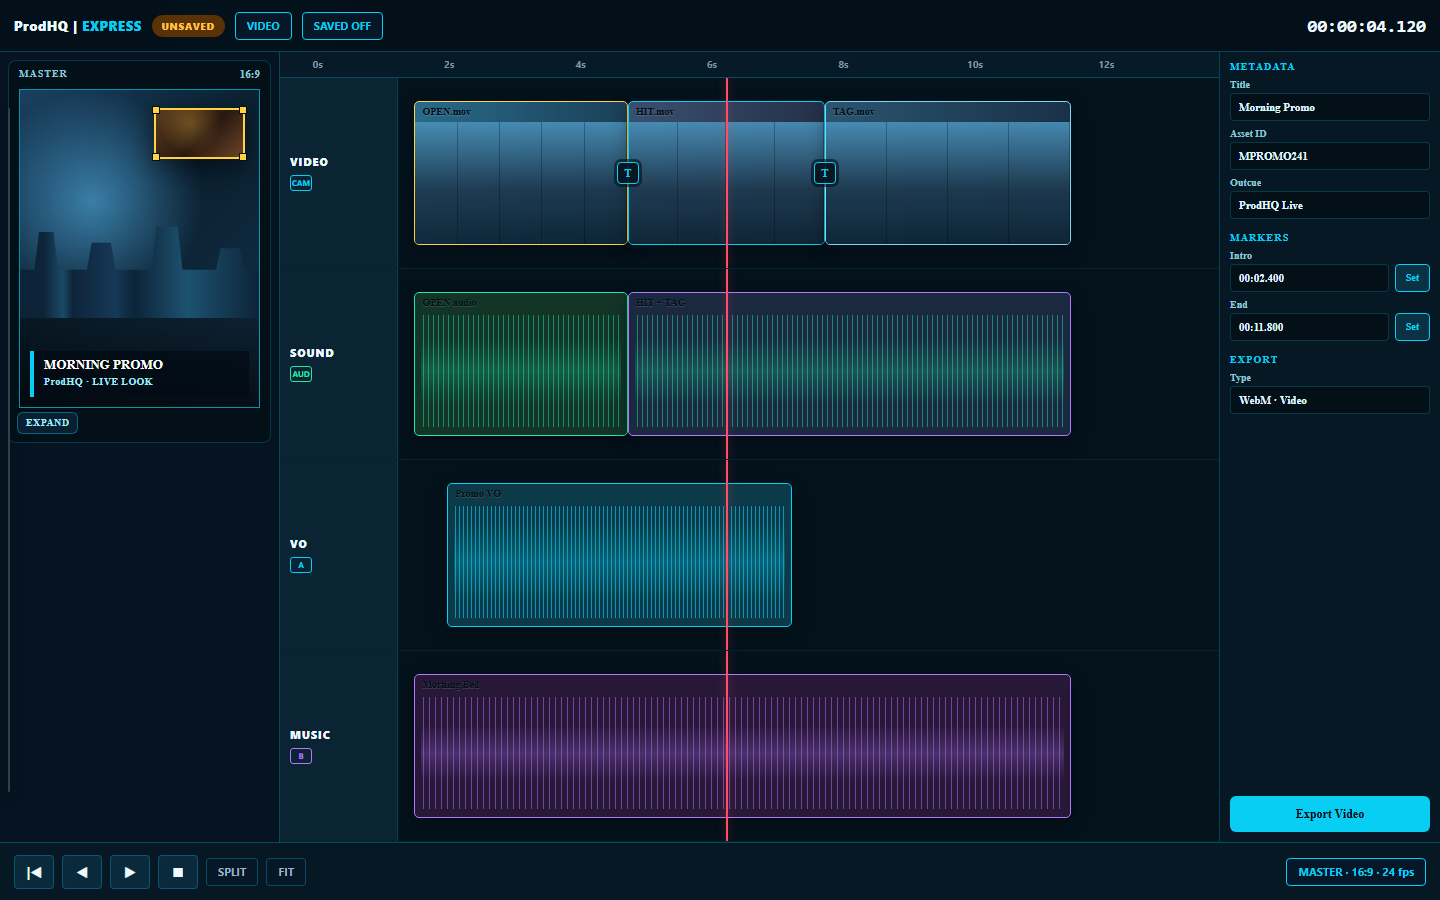This screenshot has width=1440, height=900.
Task: Start playback with the play button
Action: point(130,872)
